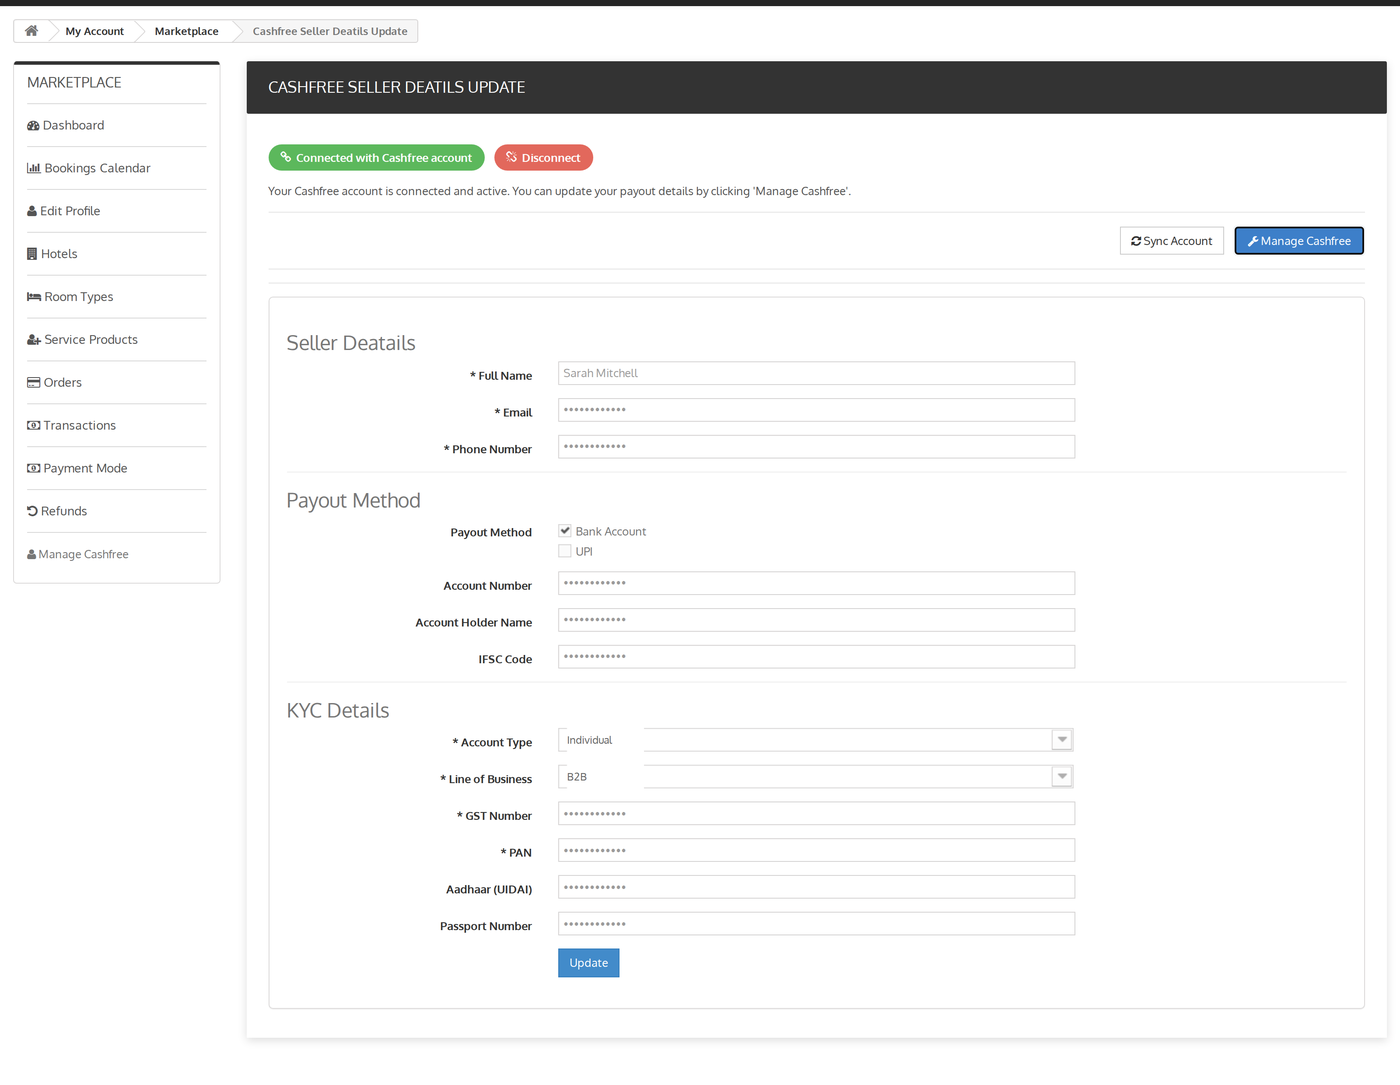Click the Phone Number field
1400x1085 pixels.
click(x=816, y=447)
